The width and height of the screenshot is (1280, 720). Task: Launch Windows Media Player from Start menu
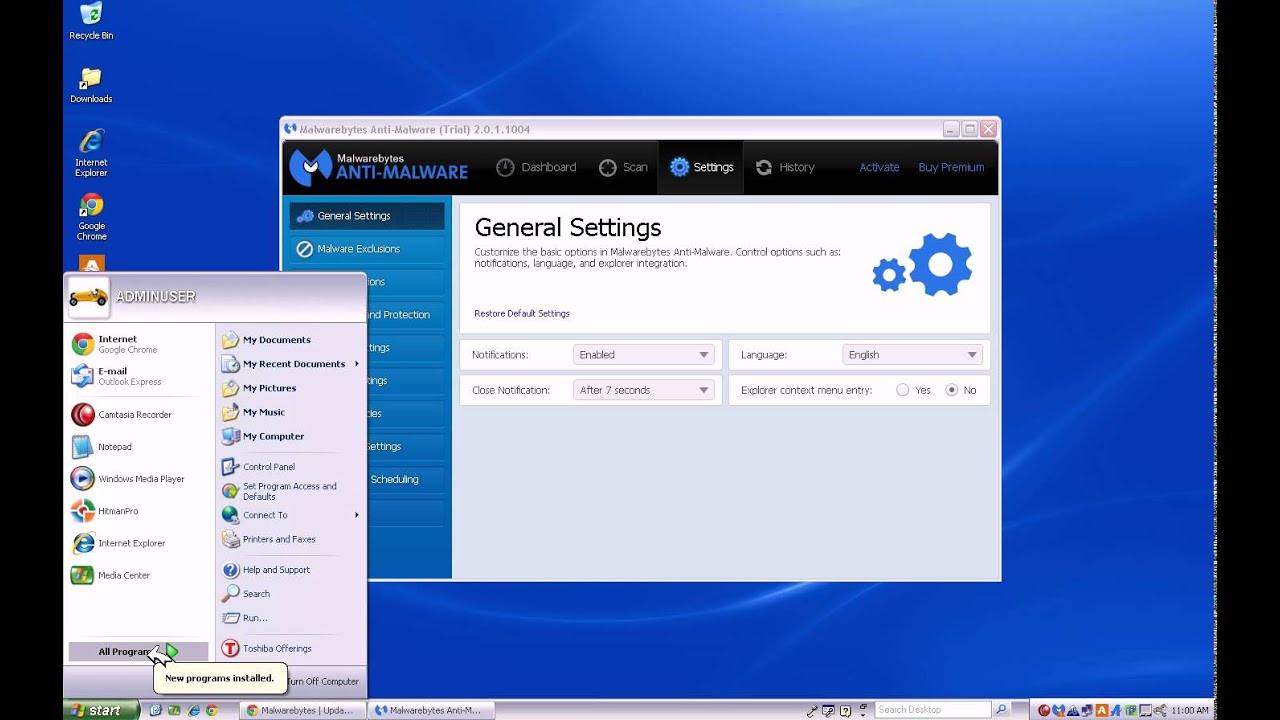[x=140, y=479]
